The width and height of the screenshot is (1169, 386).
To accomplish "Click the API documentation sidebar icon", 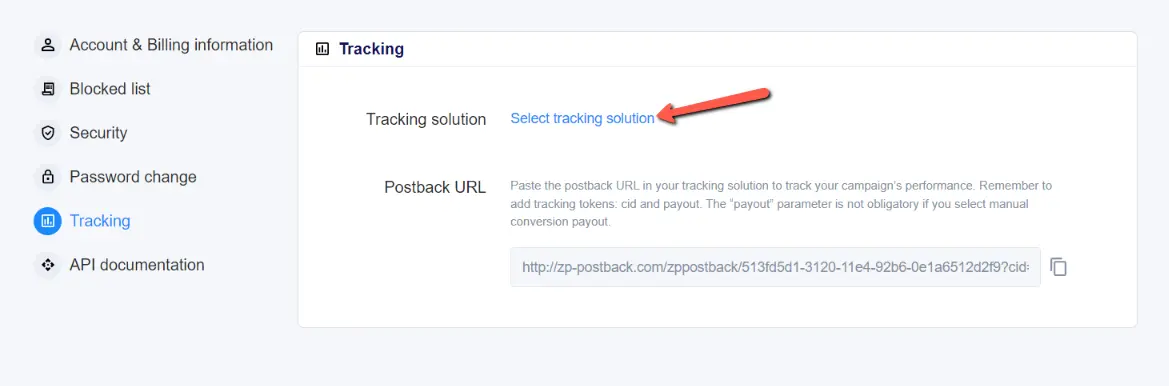I will click(x=48, y=265).
